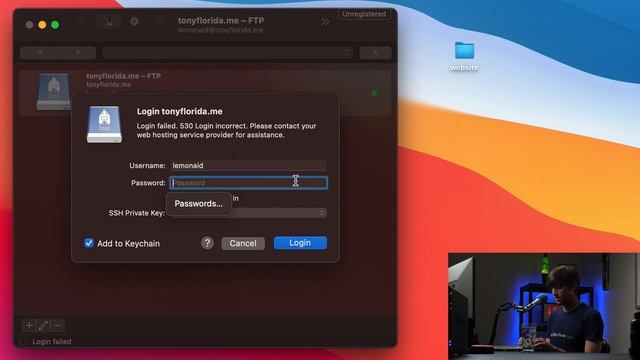Click the pencil icon to edit the bookmark
Viewport: 640px width, 360px height.
[43, 325]
